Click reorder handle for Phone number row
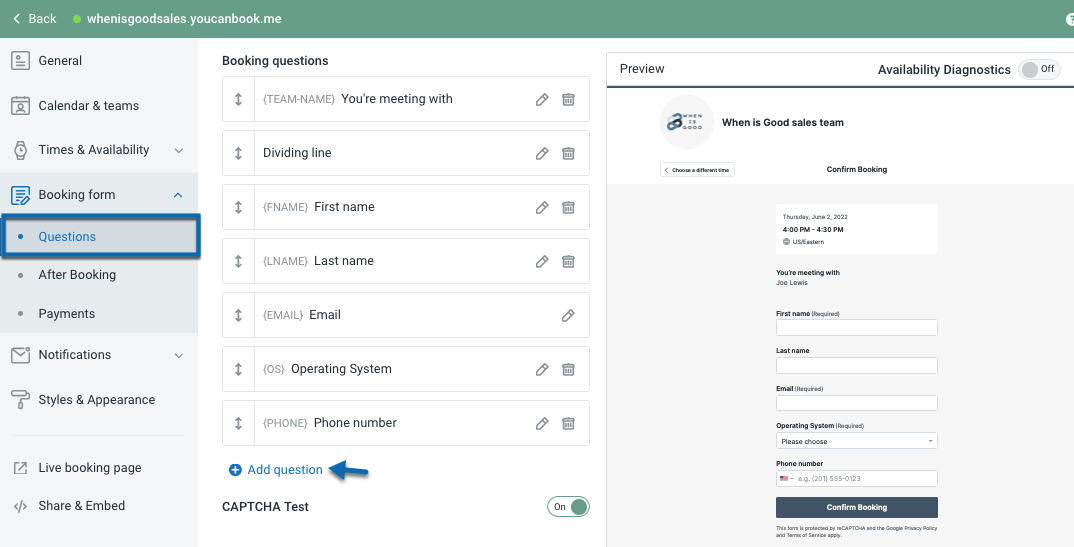This screenshot has height=547, width=1074. (x=238, y=424)
